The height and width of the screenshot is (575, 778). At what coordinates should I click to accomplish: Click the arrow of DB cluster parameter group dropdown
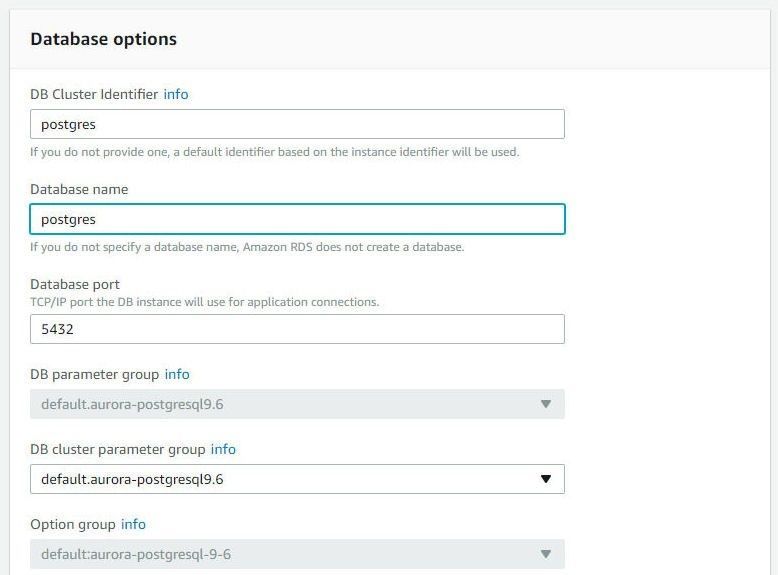546,479
